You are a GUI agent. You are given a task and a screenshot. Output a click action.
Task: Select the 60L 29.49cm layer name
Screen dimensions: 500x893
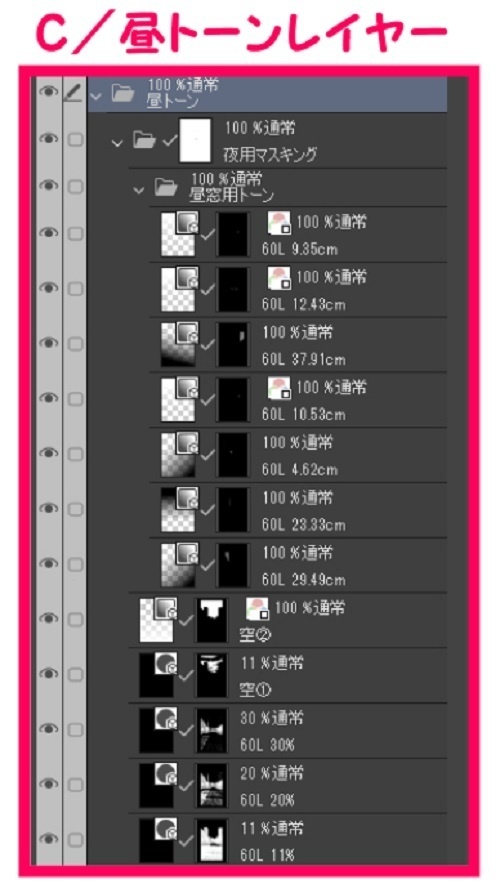pyautogui.click(x=304, y=580)
